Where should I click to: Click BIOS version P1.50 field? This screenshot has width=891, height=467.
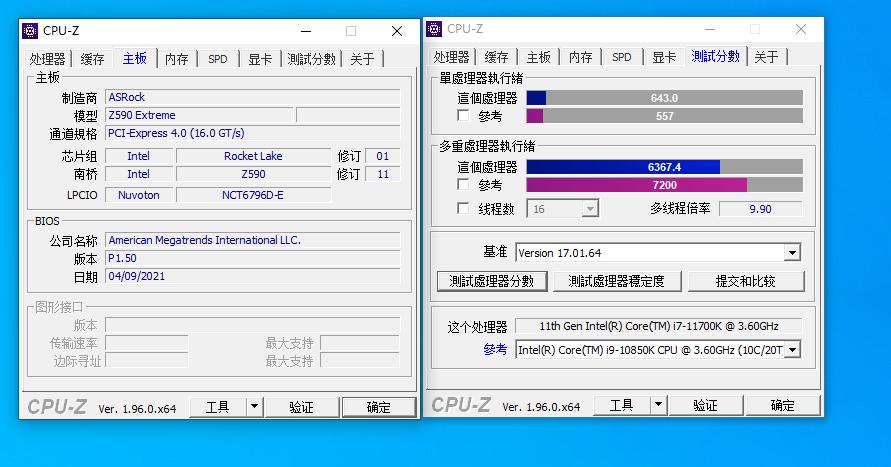(x=252, y=258)
